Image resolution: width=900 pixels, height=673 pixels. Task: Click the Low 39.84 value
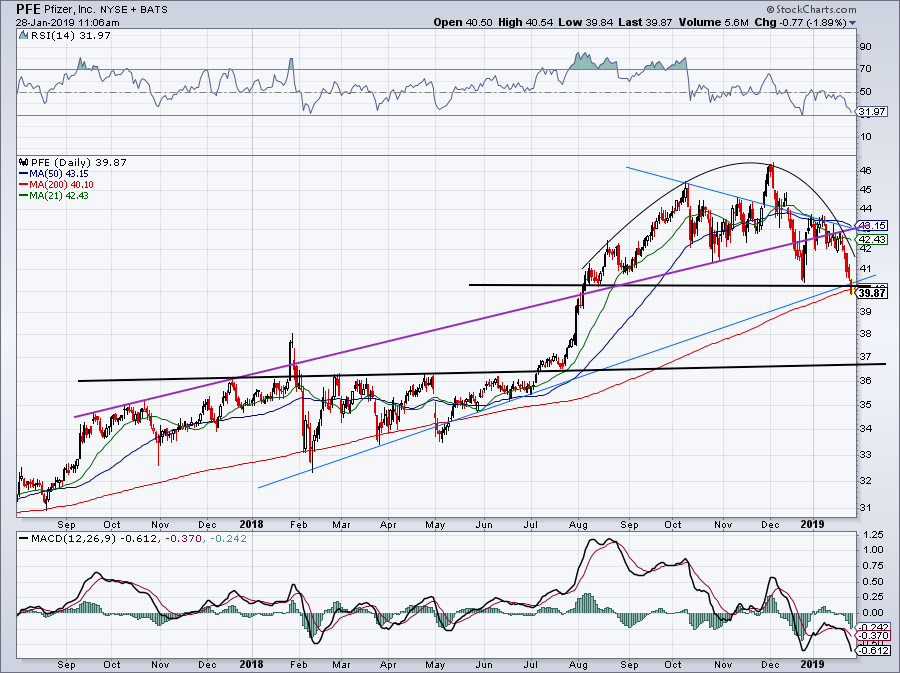tap(585, 22)
